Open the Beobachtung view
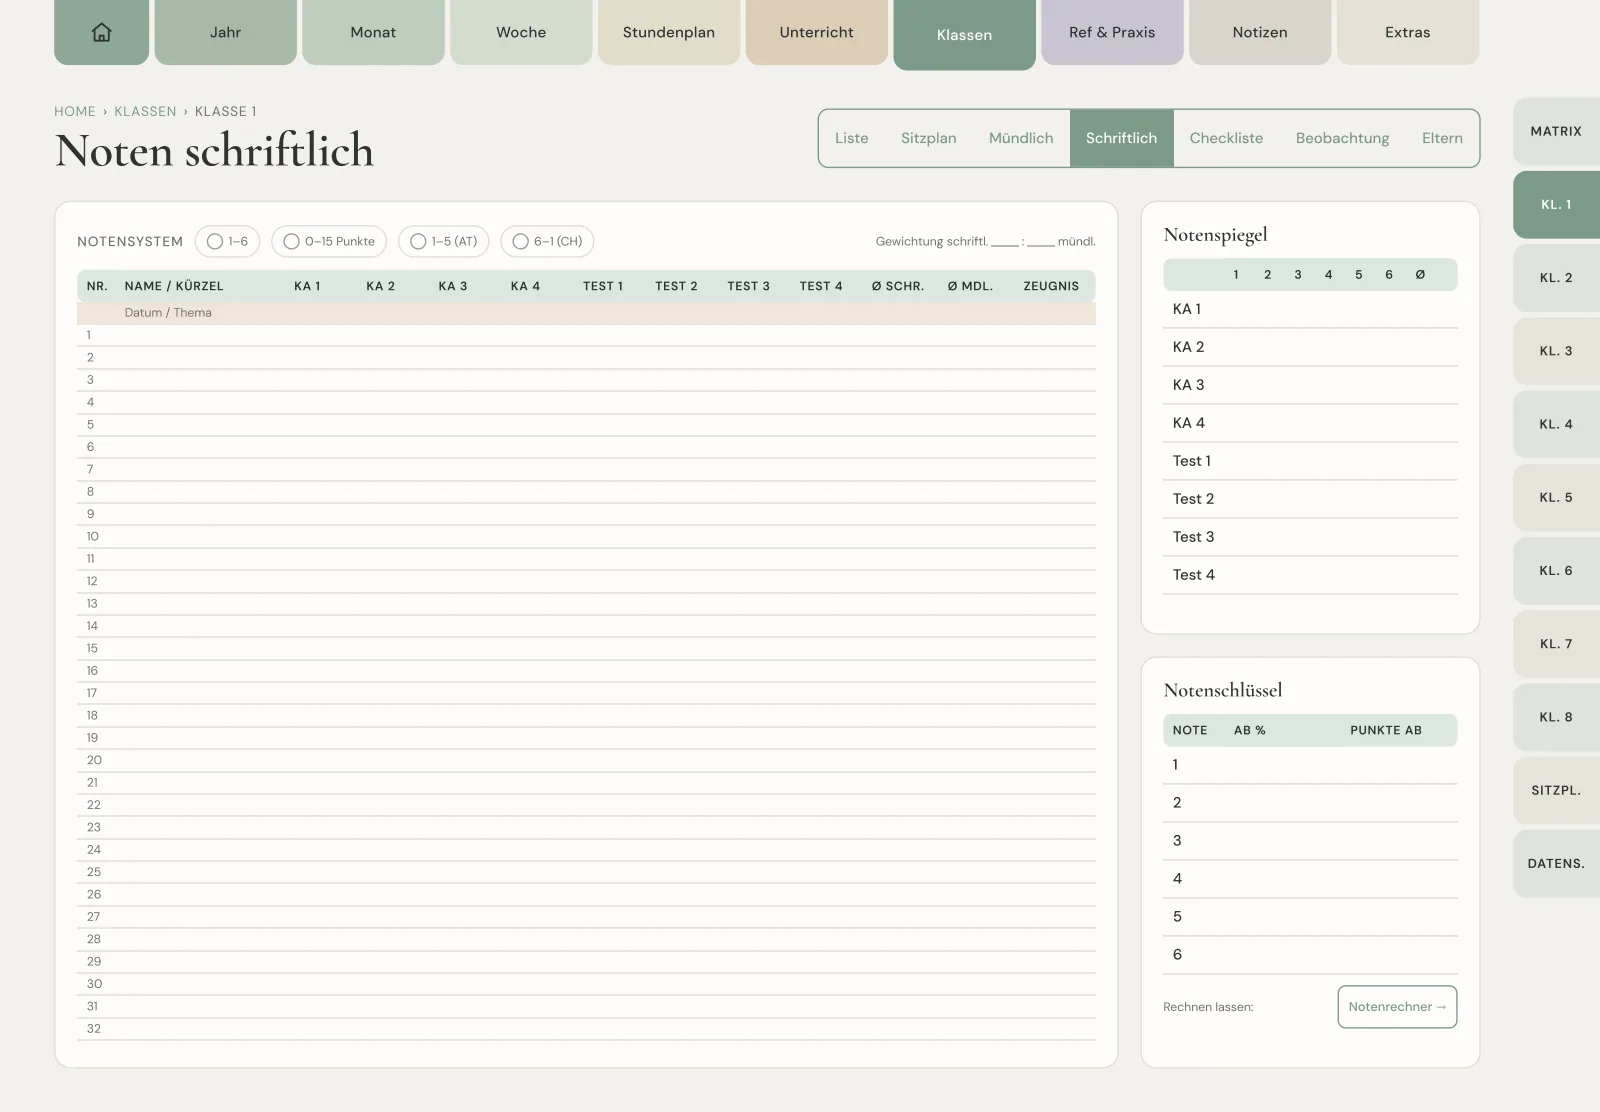Viewport: 1600px width, 1112px height. [1342, 138]
